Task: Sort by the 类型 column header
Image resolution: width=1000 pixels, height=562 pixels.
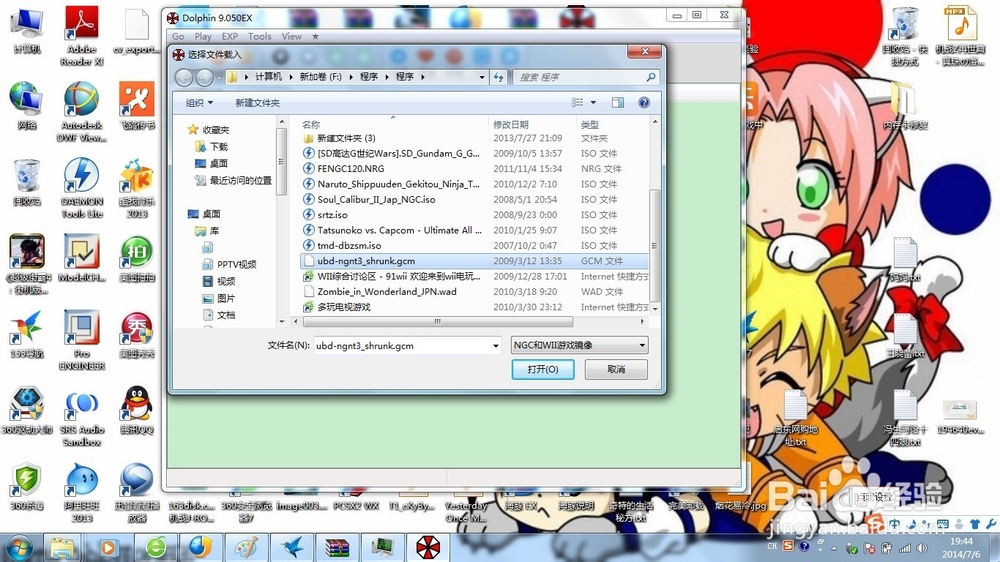Action: pos(590,124)
